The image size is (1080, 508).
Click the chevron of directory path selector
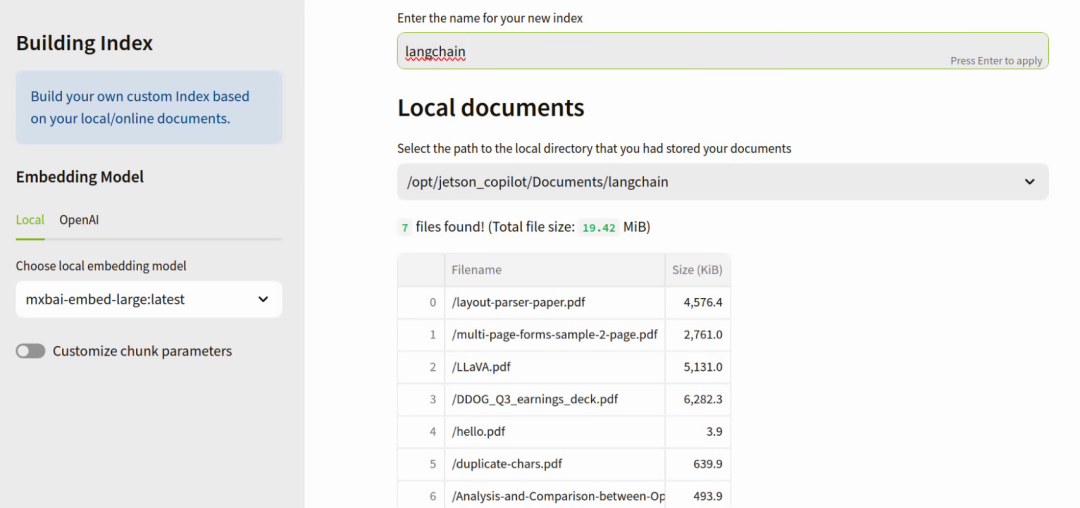1030,182
